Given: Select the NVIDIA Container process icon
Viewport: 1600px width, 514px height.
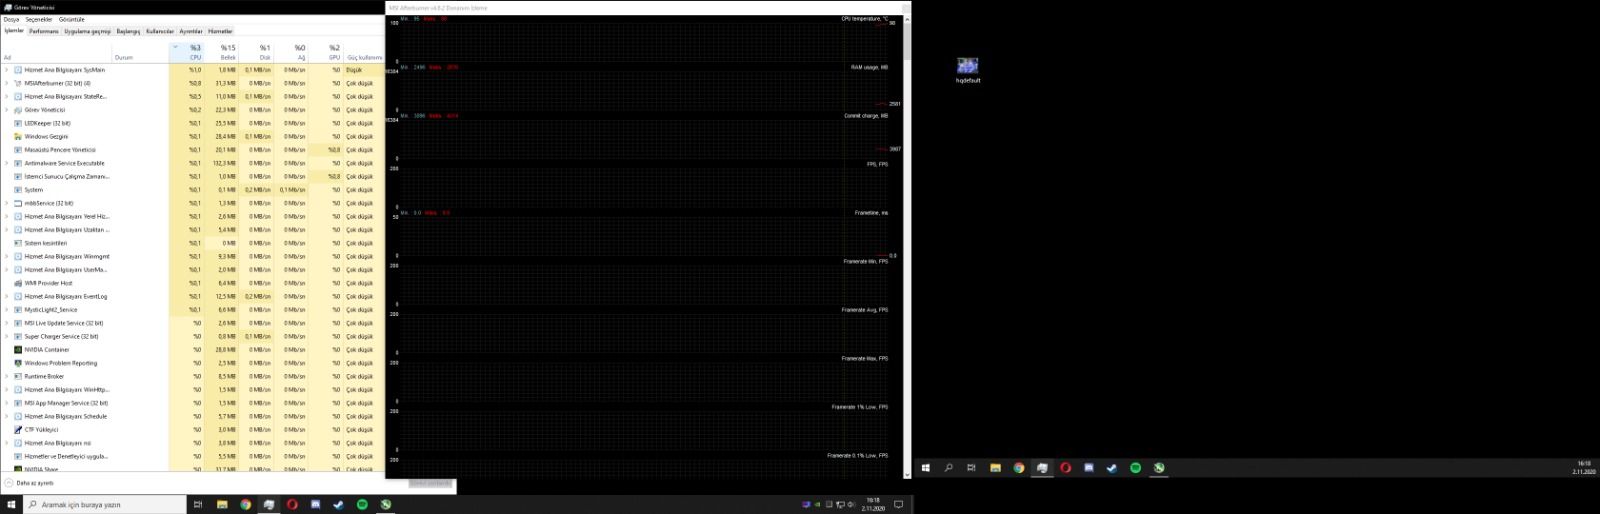Looking at the screenshot, I should pyautogui.click(x=18, y=350).
